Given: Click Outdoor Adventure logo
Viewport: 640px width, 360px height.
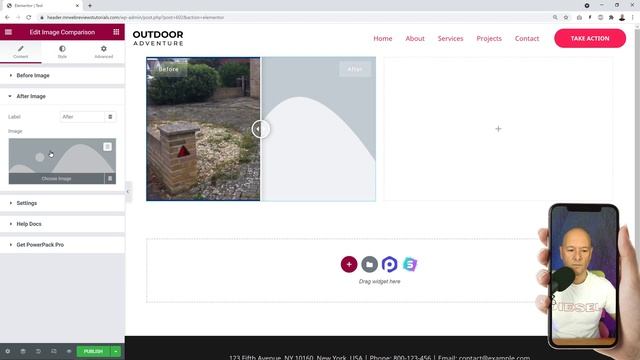Looking at the screenshot, I should 158,38.
